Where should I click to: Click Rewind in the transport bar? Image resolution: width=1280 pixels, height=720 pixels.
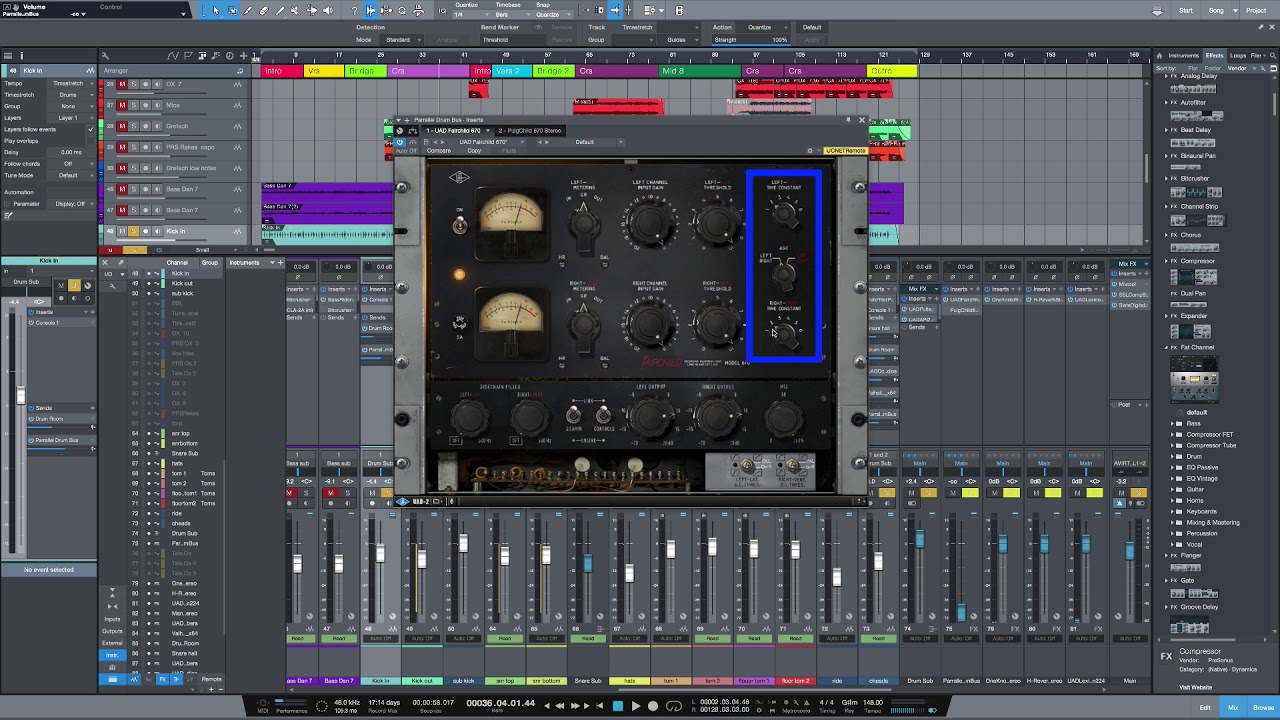tap(560, 706)
